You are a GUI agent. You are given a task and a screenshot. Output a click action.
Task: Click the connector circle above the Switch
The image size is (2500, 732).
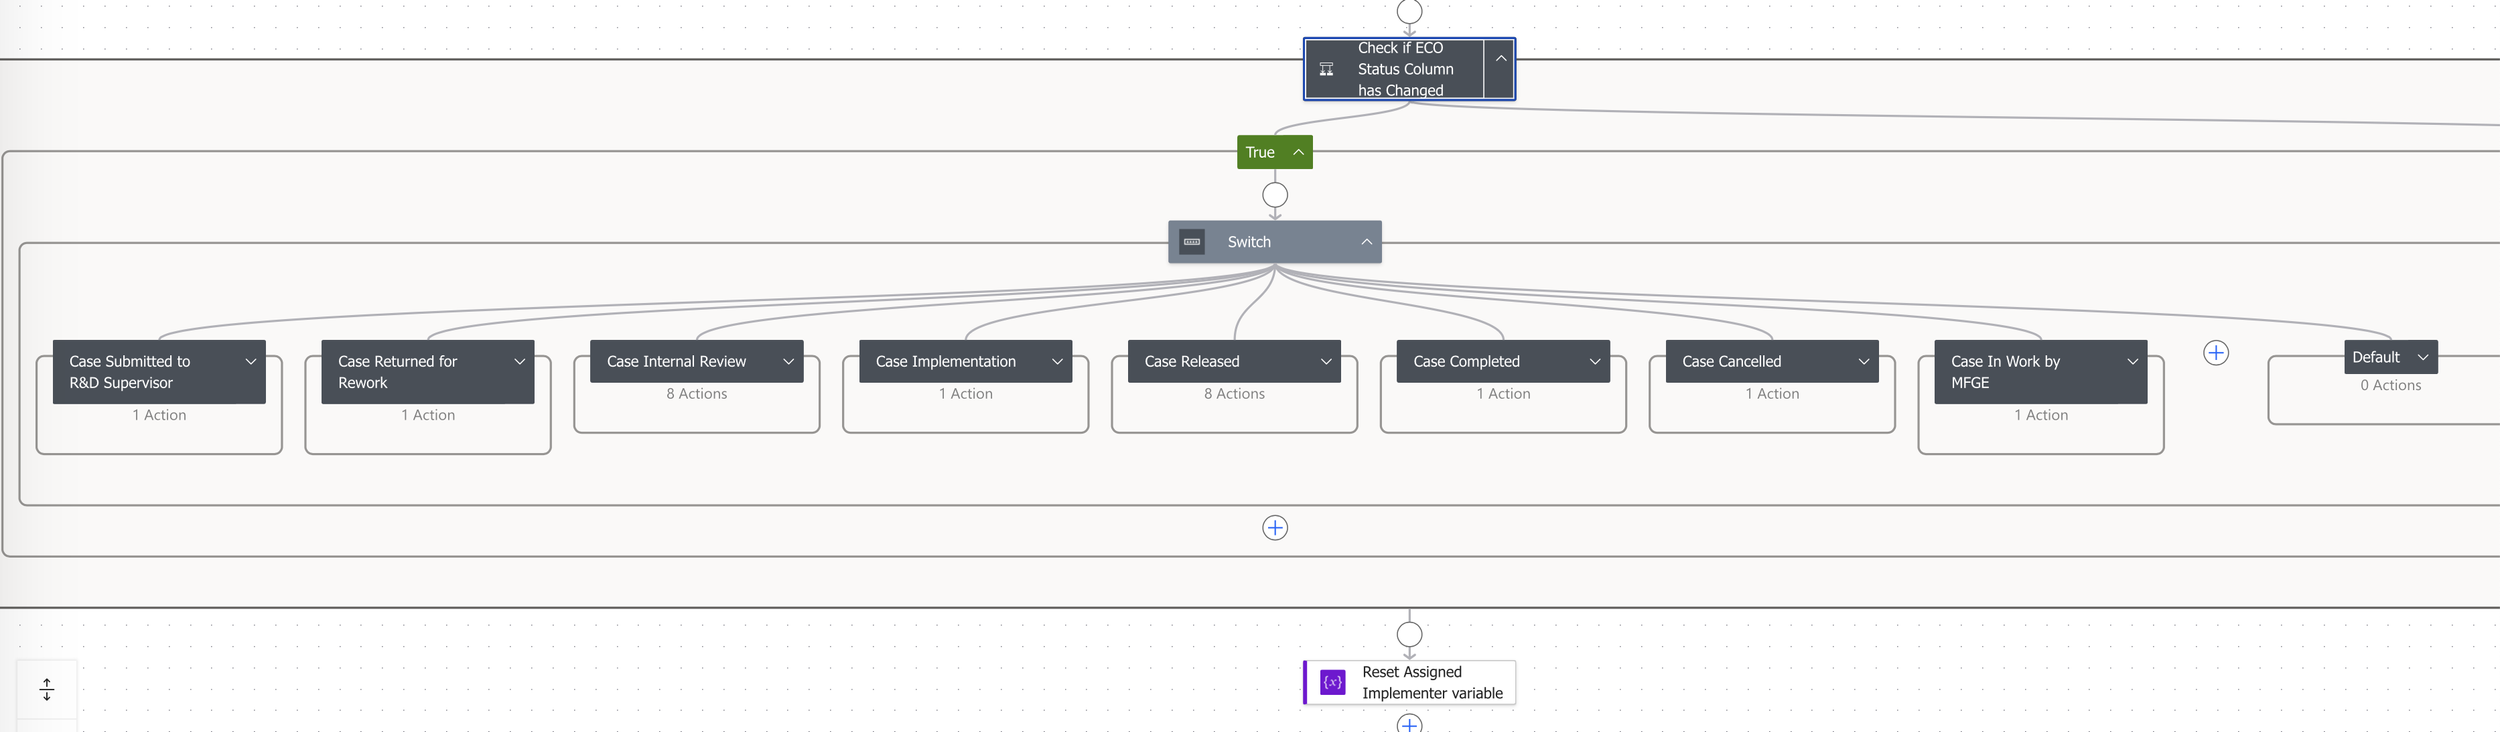(x=1275, y=195)
